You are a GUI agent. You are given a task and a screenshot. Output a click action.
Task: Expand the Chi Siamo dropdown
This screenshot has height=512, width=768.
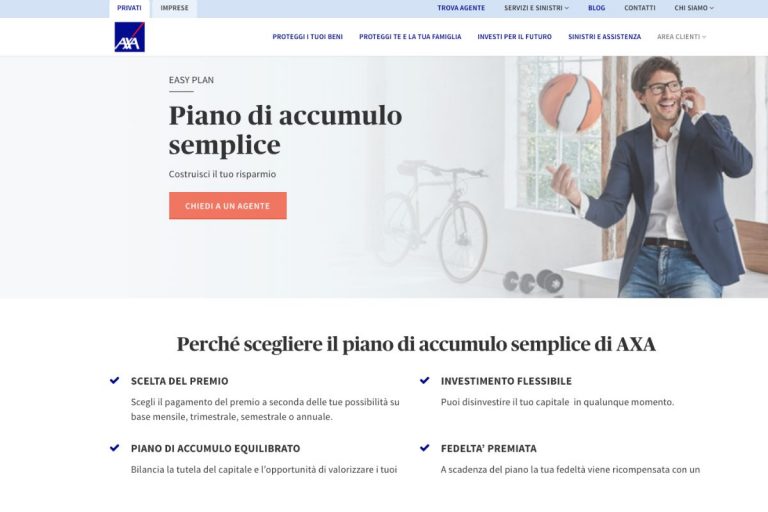[x=694, y=8]
